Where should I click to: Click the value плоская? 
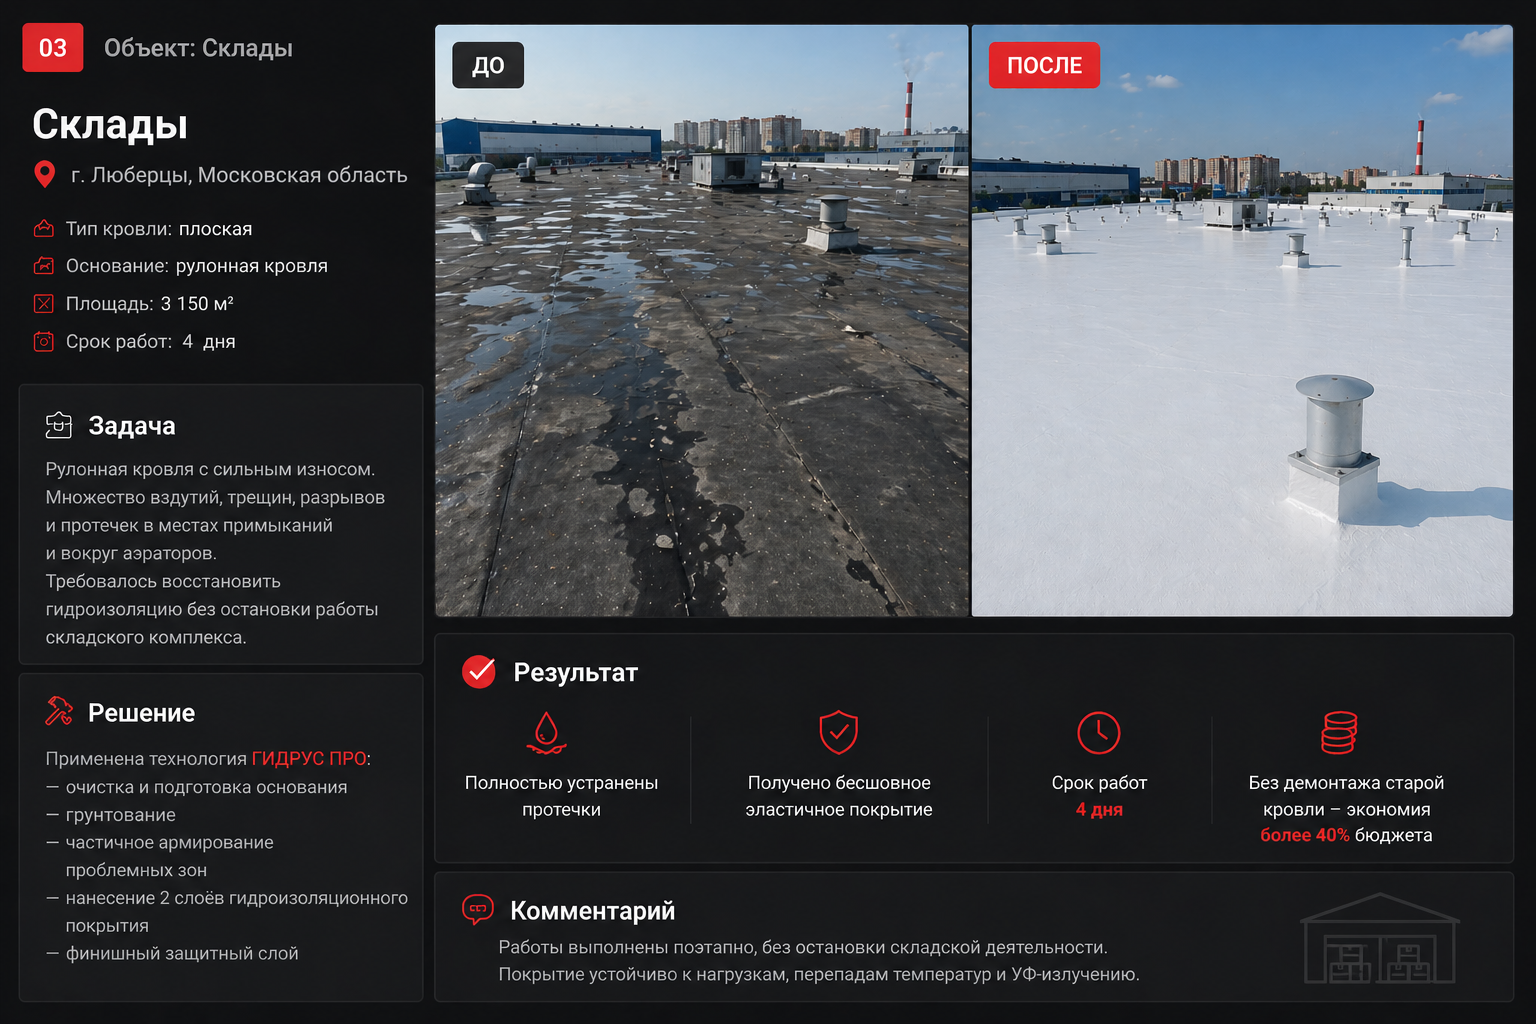[x=215, y=229]
